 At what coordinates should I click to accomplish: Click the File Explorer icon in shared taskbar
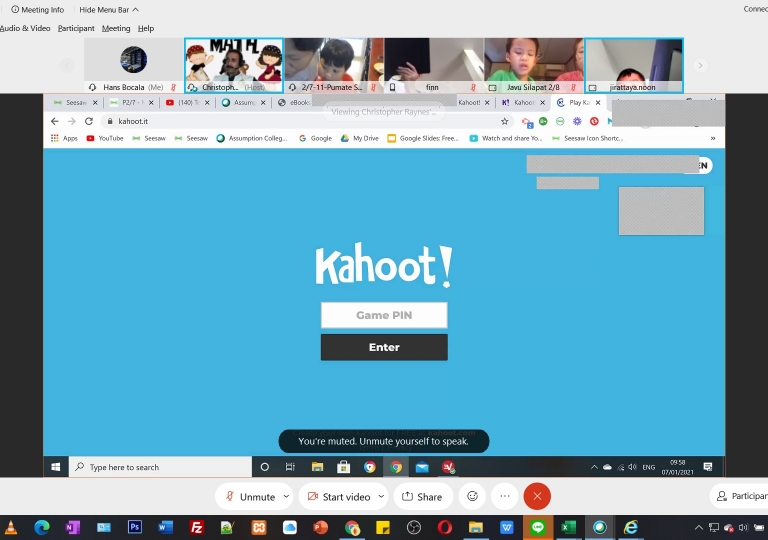tap(317, 467)
